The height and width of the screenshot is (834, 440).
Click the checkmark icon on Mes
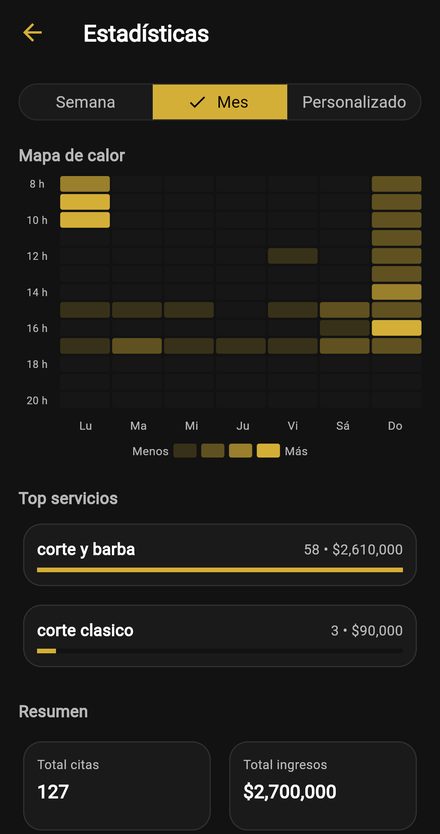click(x=197, y=102)
